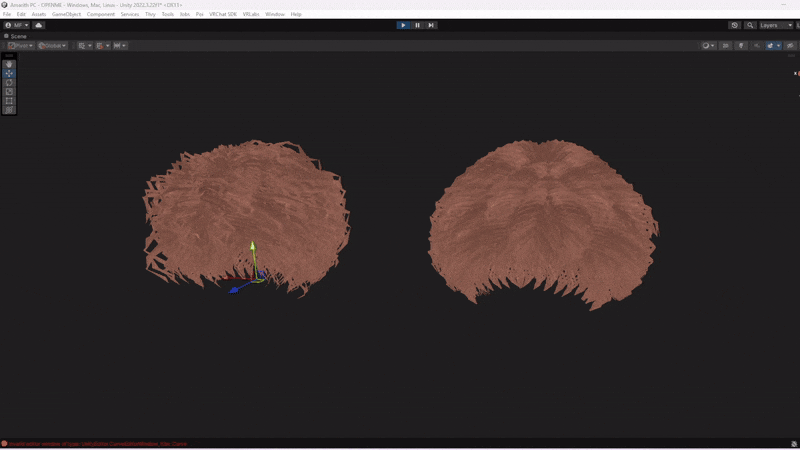
Task: Toggle scene lighting
Action: click(741, 45)
